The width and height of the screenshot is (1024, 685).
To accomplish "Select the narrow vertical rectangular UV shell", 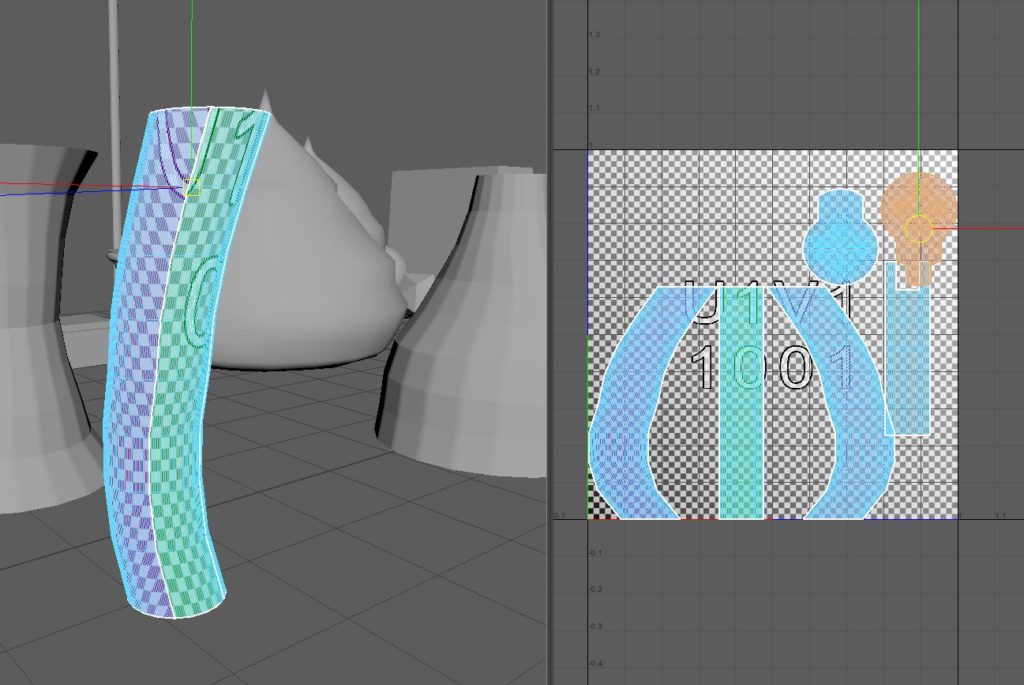I will coord(908,370).
